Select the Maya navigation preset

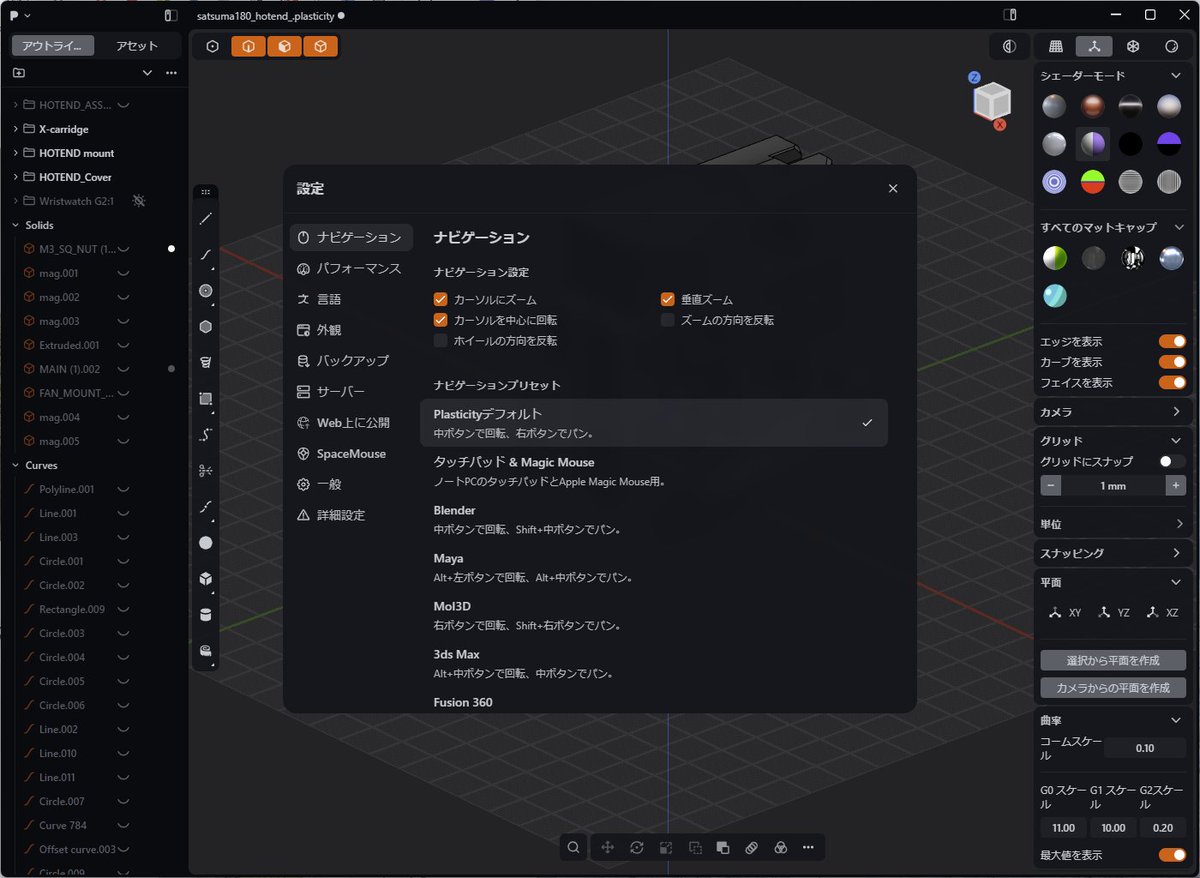tap(654, 567)
